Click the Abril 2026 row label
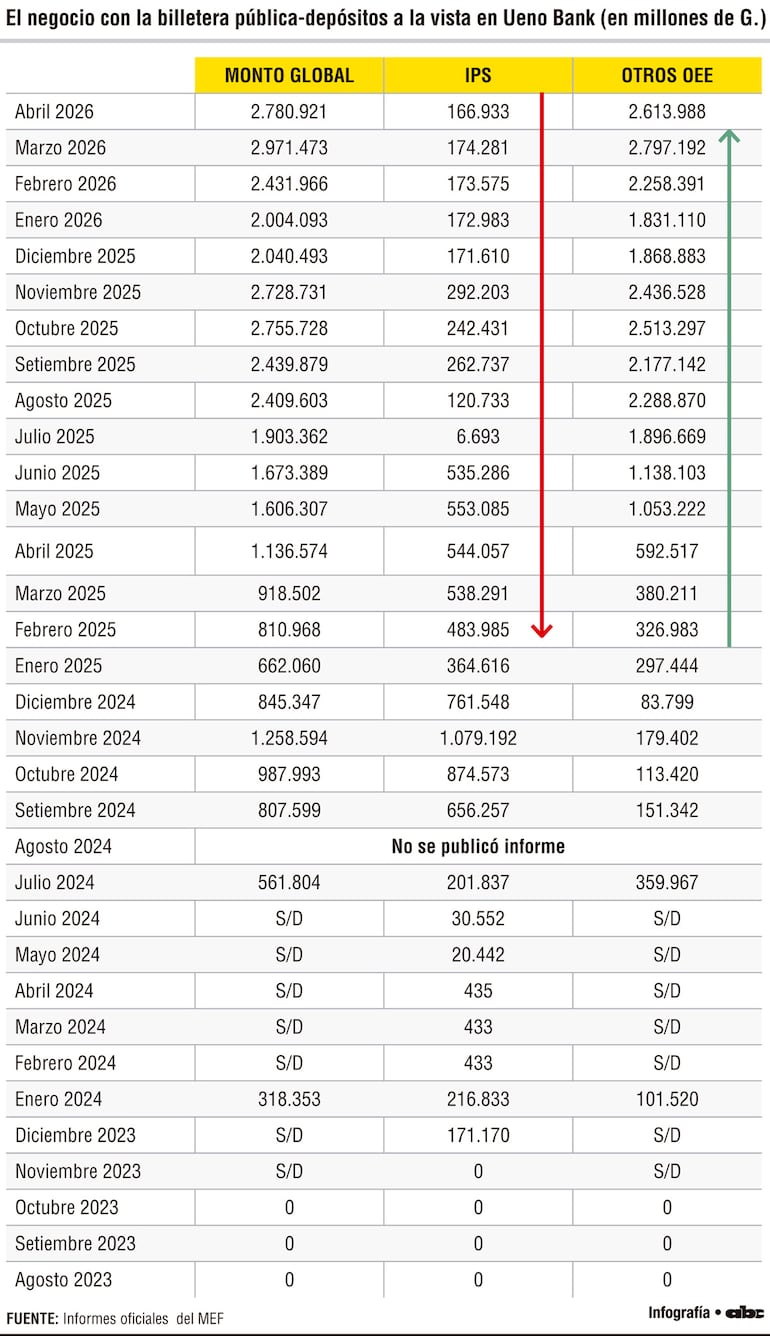 [x=54, y=112]
